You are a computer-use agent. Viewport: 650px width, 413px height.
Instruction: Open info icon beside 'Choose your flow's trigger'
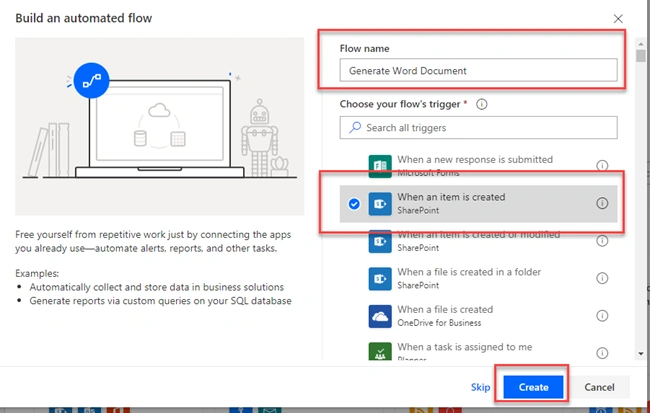(481, 104)
